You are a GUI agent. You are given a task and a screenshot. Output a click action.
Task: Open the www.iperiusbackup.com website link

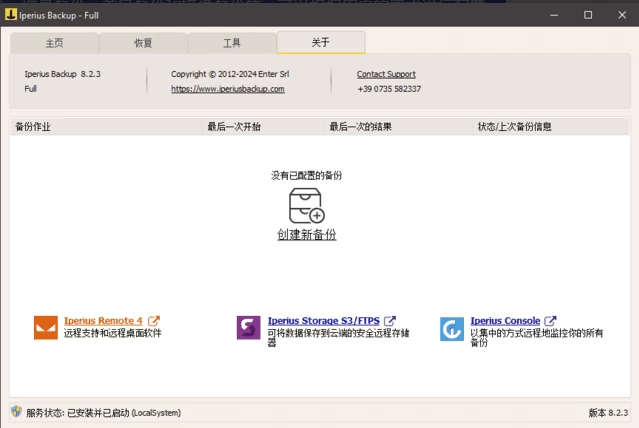tap(227, 88)
